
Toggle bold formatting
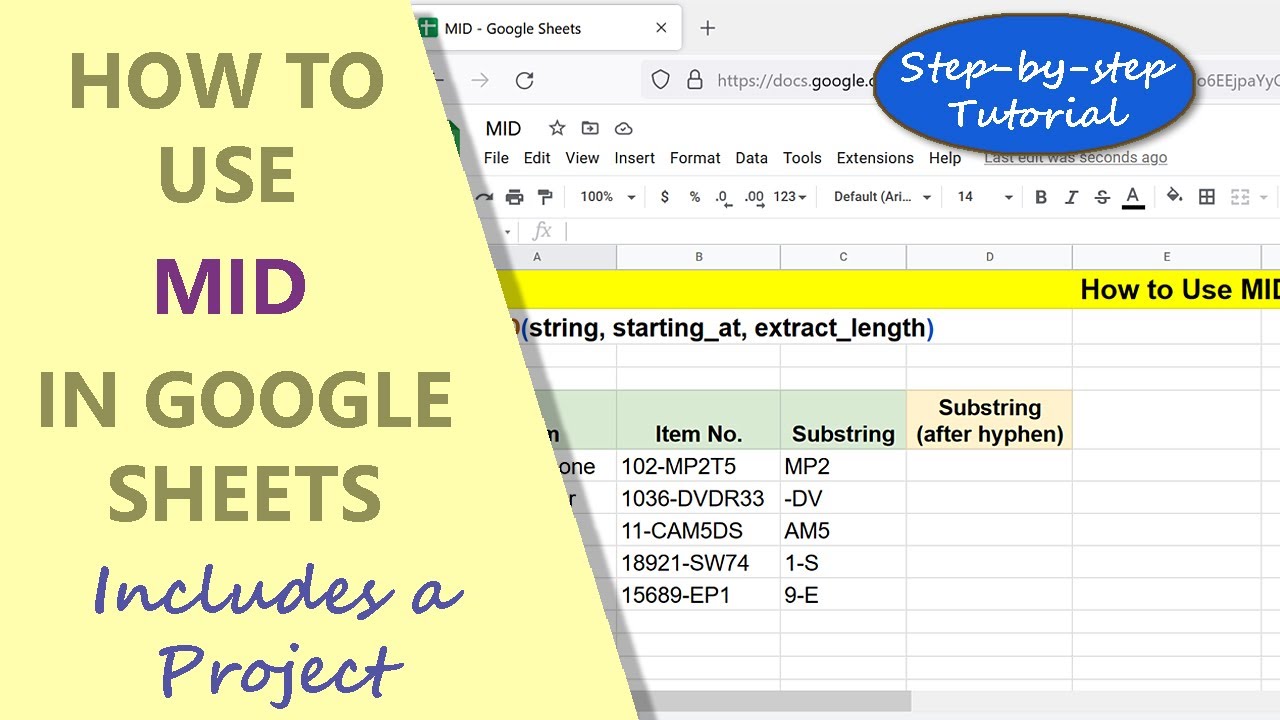1041,197
